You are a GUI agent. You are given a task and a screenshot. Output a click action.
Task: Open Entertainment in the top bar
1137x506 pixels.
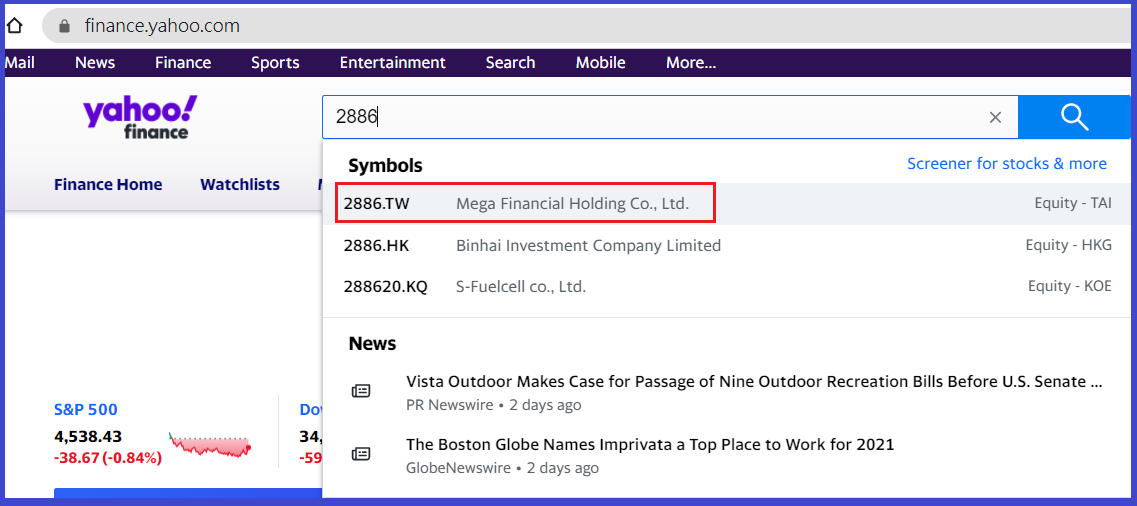pyautogui.click(x=392, y=63)
